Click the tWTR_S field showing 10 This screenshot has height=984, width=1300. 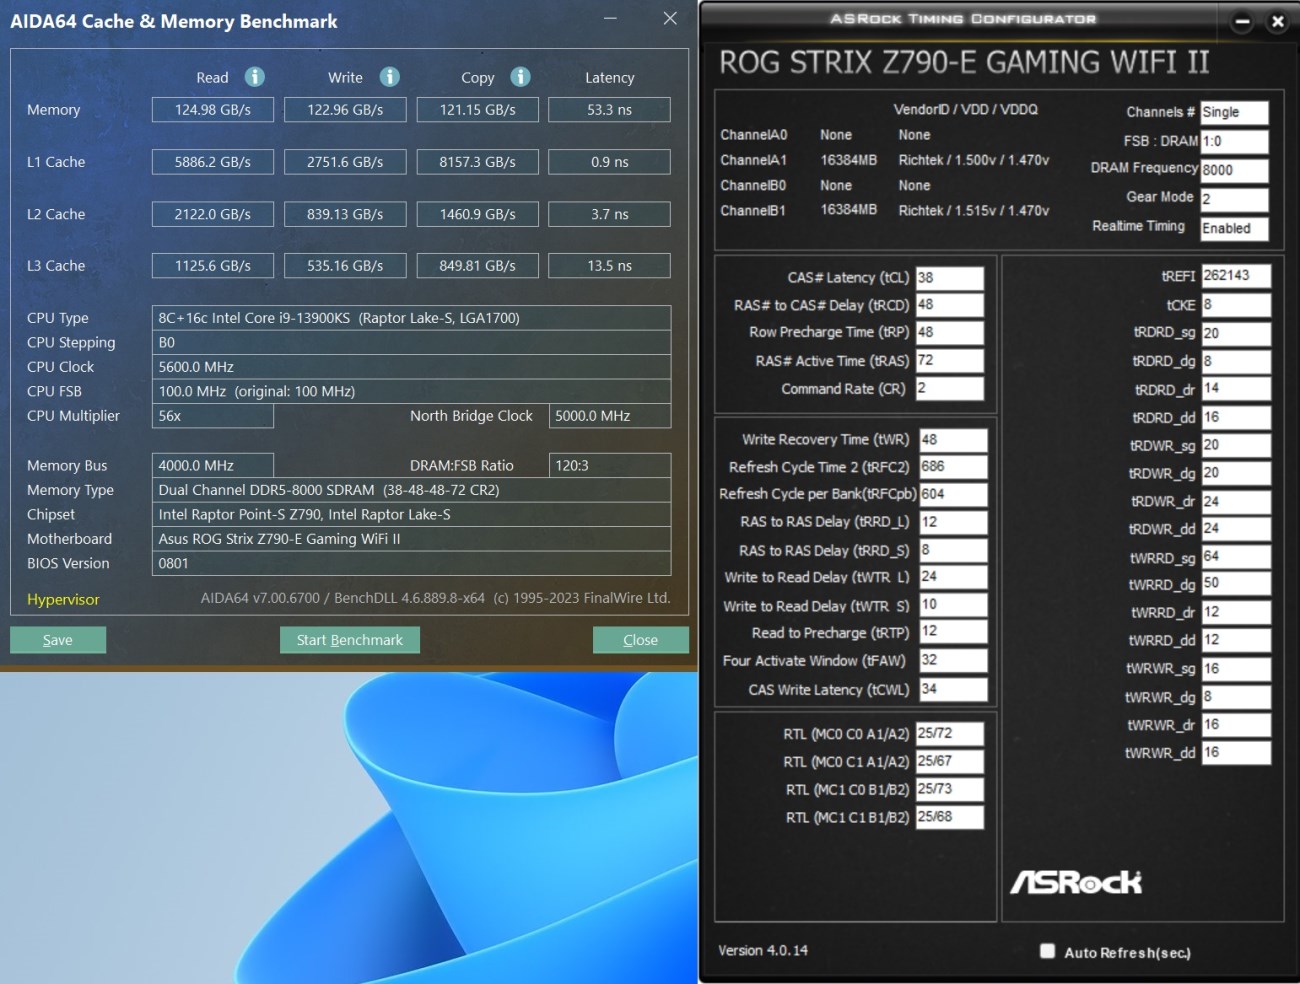(954, 605)
